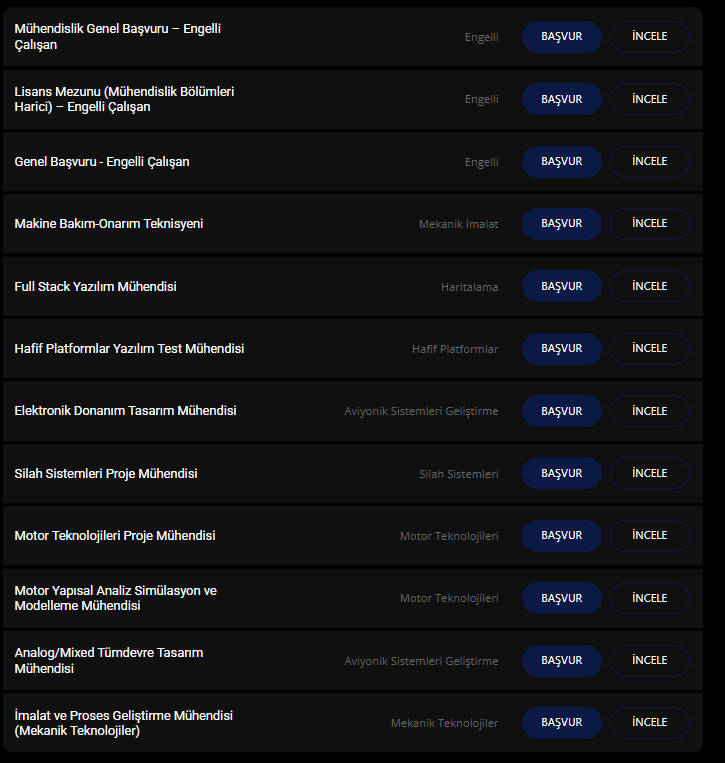This screenshot has width=725, height=763.
Task: Click BAŞVUR for Hafif Platformlar Yazılım Test Mühendisi
Action: click(x=561, y=349)
